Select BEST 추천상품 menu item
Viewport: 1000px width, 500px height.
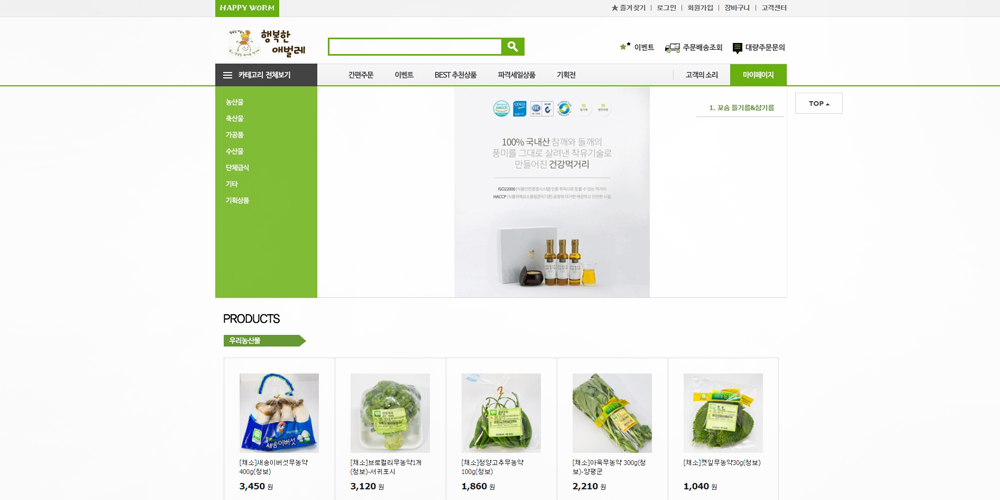[x=455, y=75]
